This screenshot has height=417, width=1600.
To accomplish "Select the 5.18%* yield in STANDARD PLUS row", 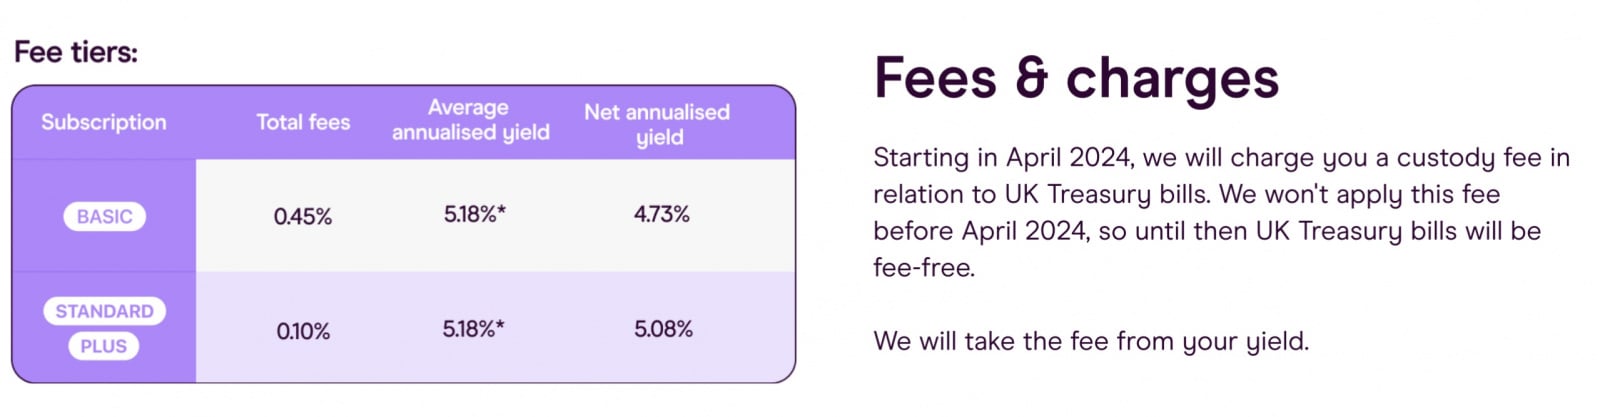I will point(474,328).
